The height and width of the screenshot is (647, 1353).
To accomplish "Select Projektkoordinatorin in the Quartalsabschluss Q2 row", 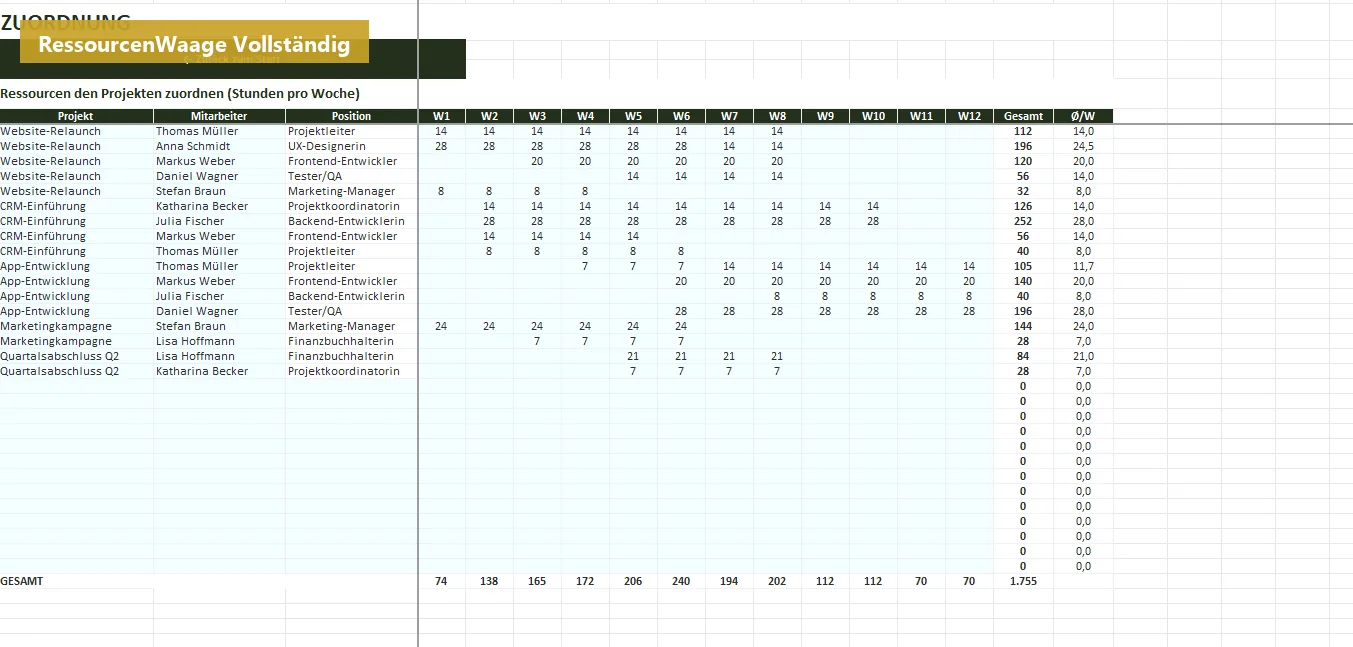I will coord(351,371).
